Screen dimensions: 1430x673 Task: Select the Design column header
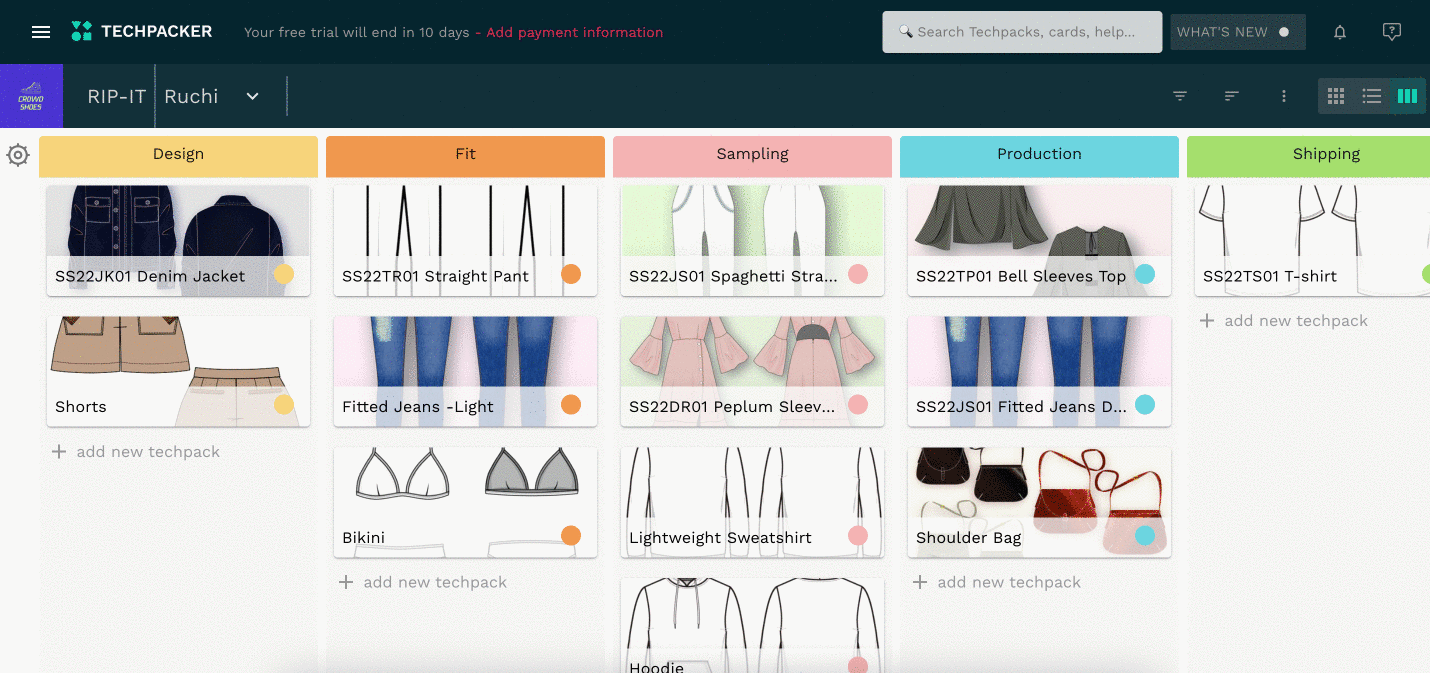(x=178, y=155)
